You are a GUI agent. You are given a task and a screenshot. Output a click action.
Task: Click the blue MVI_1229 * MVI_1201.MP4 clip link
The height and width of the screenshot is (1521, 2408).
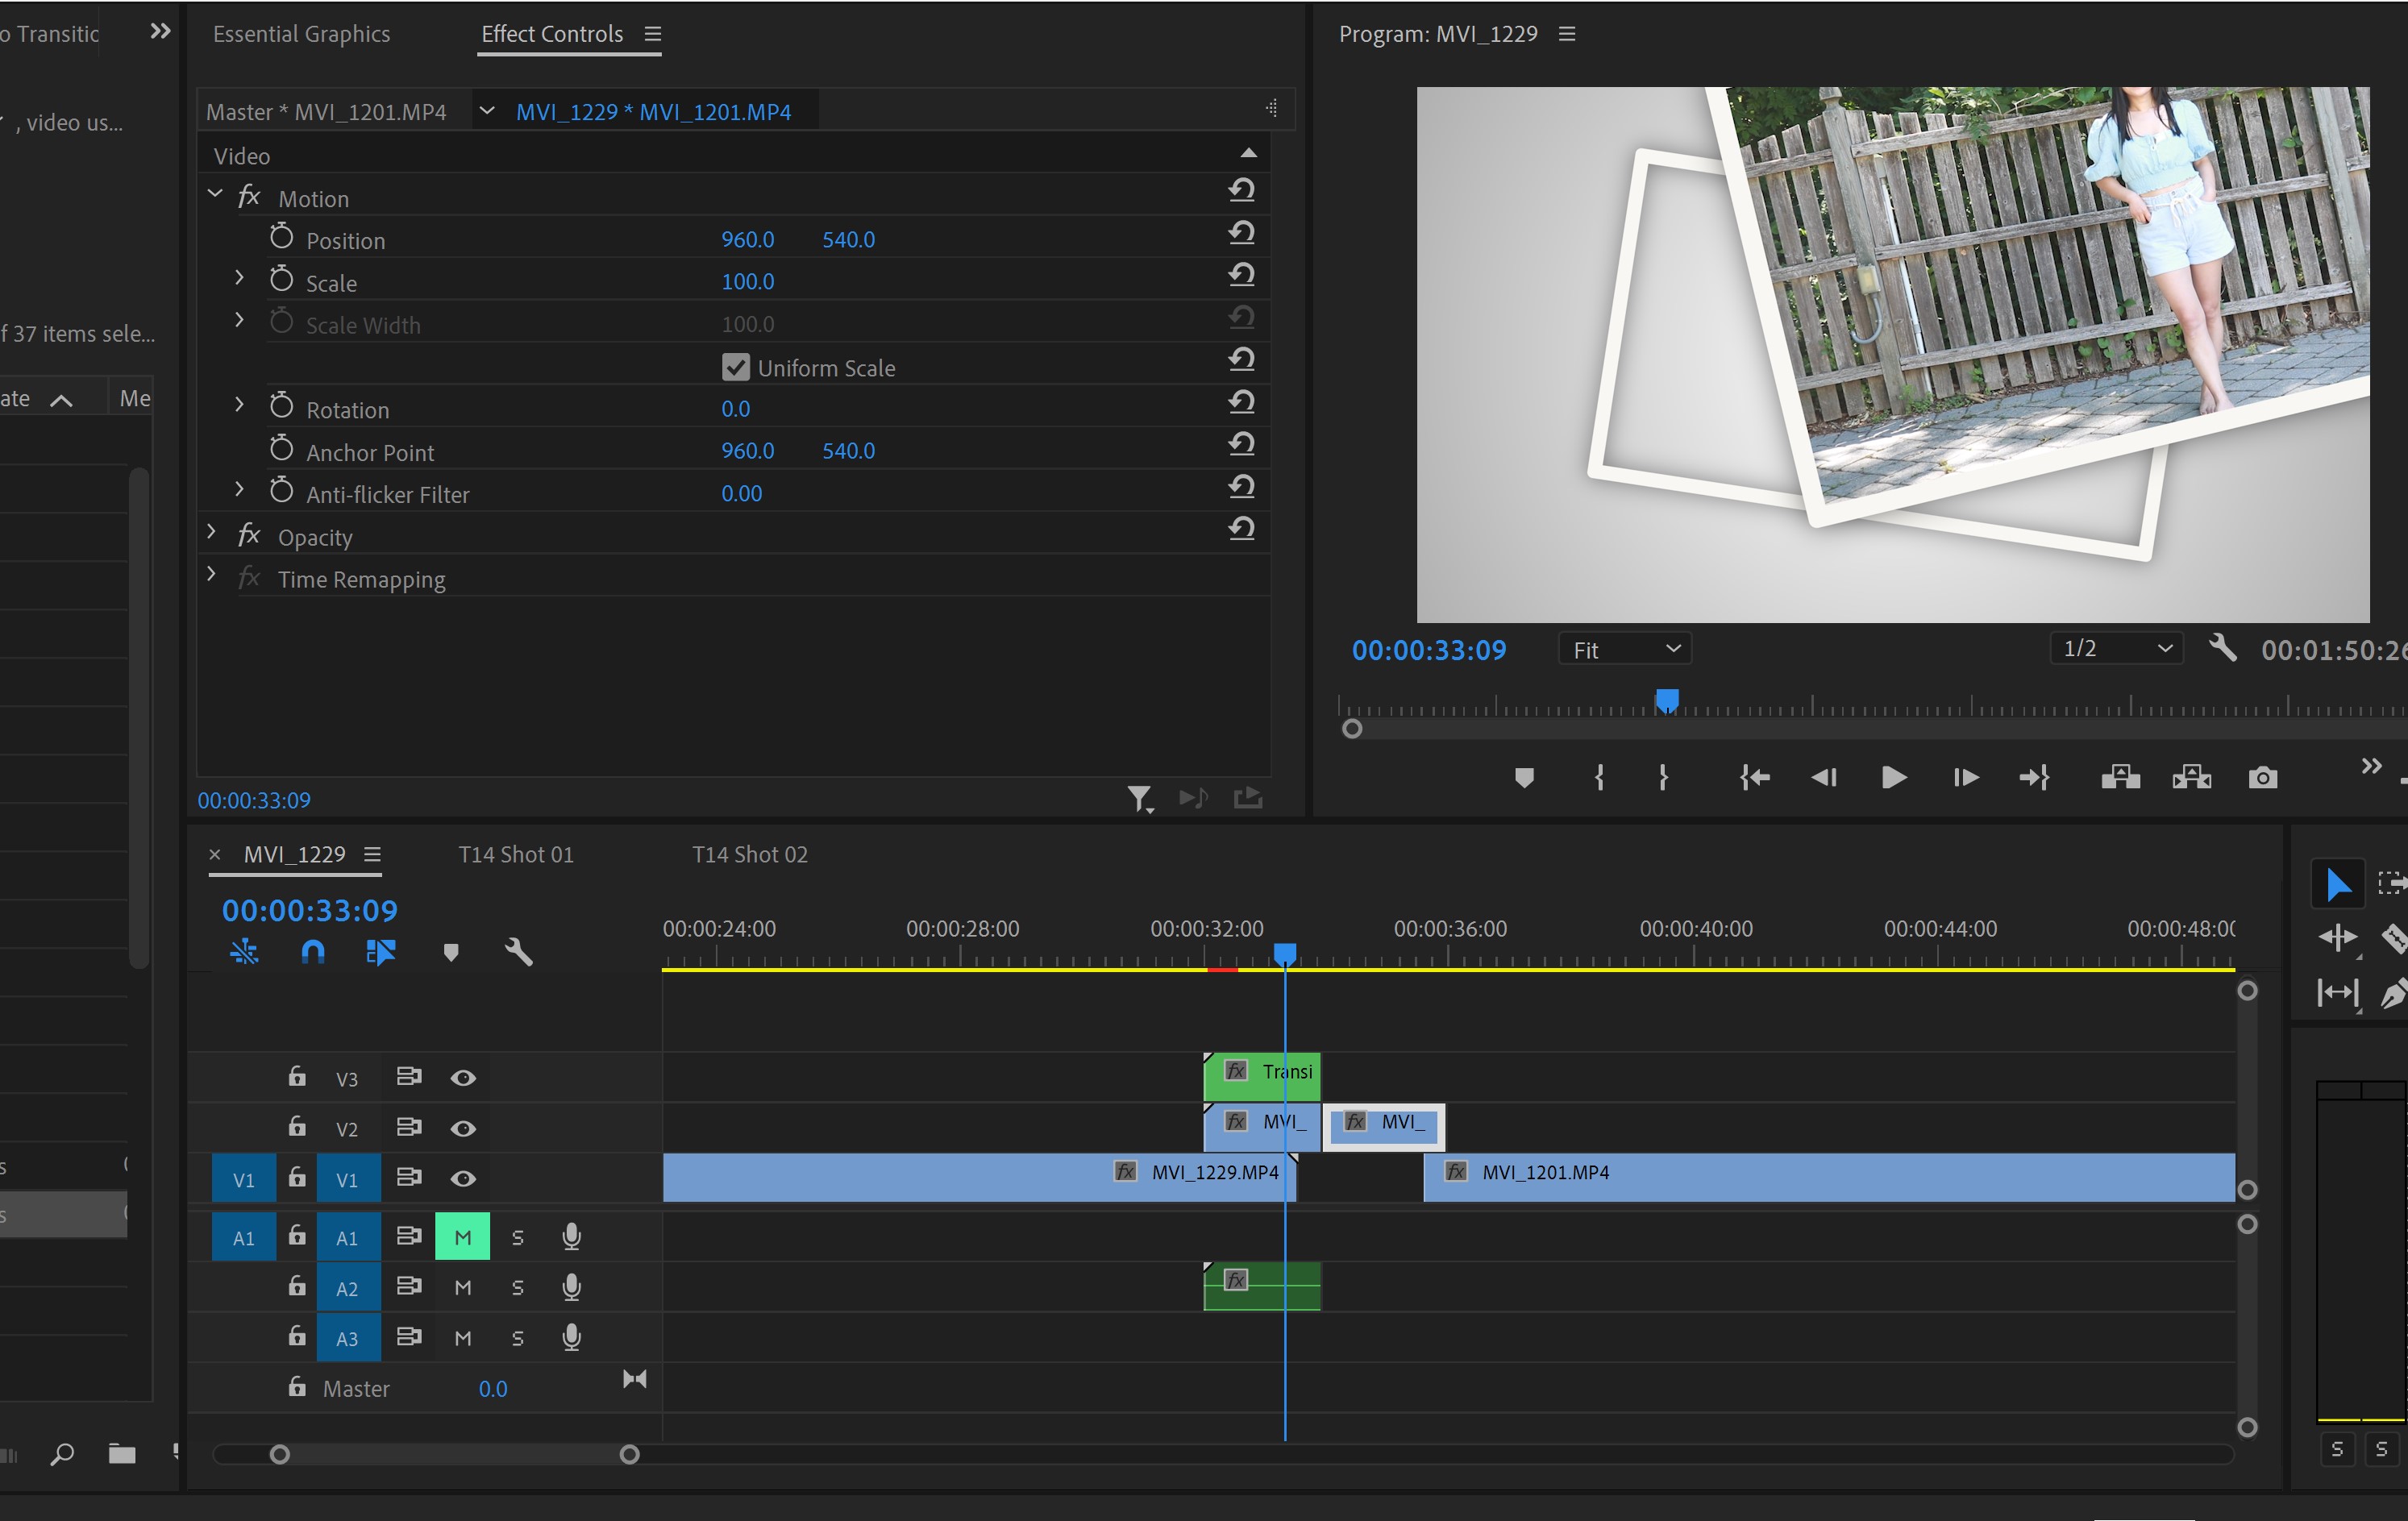pos(654,111)
